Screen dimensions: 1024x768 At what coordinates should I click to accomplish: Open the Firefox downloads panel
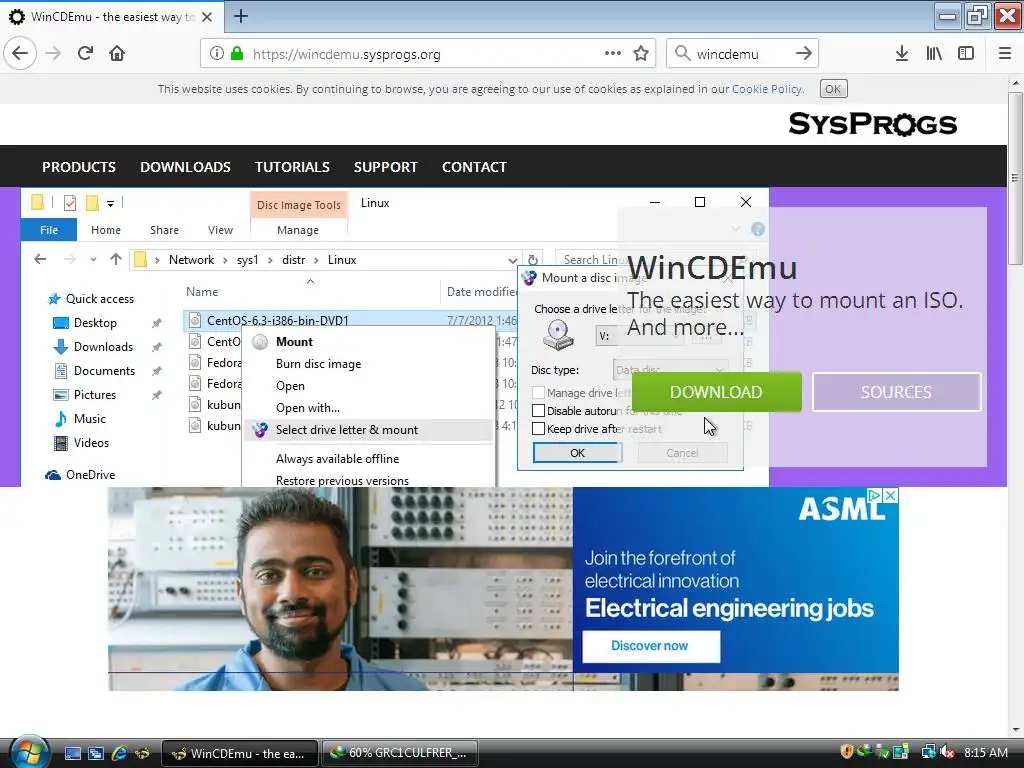point(902,53)
